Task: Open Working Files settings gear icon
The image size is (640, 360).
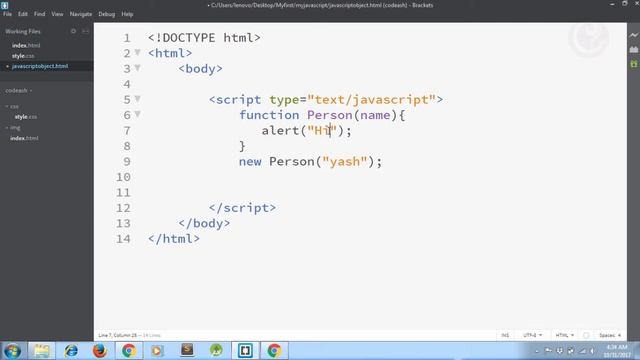Action: (x=73, y=31)
